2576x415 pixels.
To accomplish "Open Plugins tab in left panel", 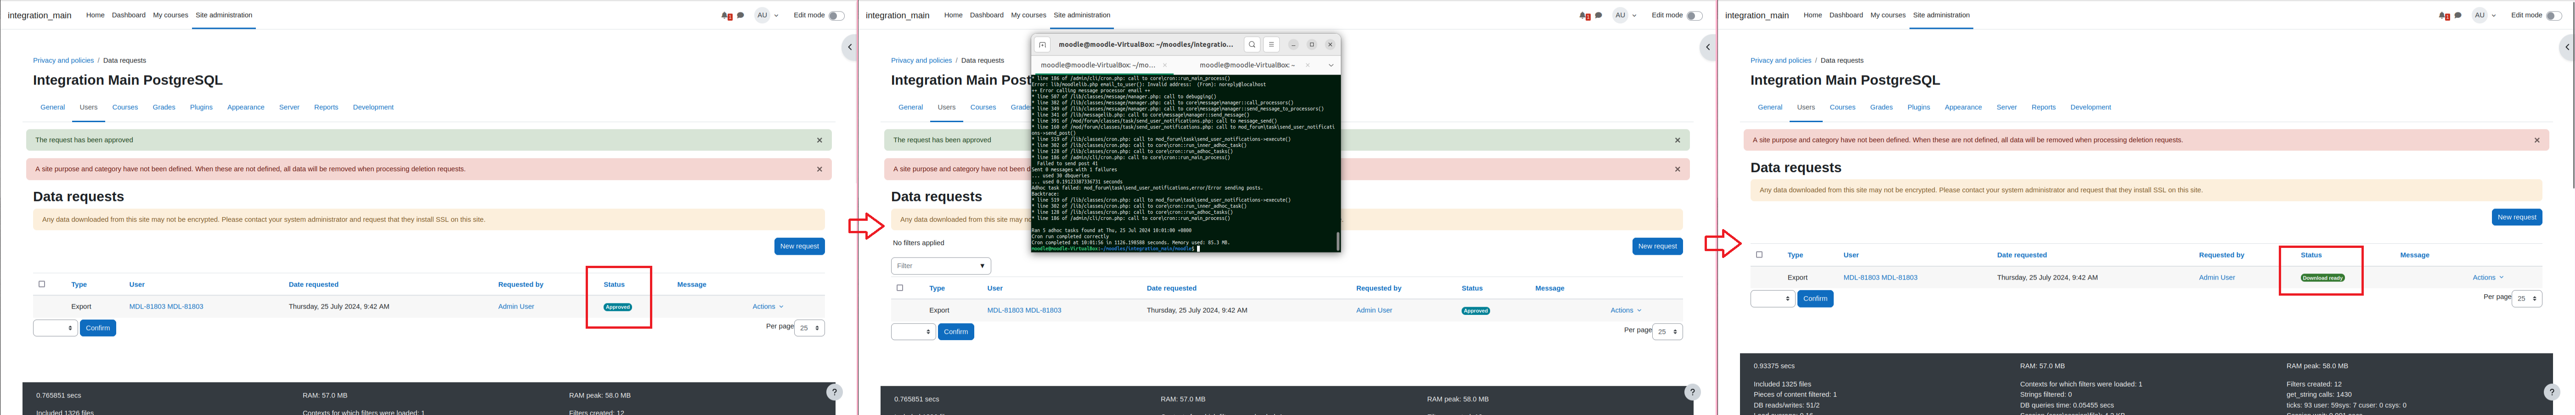I will (x=201, y=107).
